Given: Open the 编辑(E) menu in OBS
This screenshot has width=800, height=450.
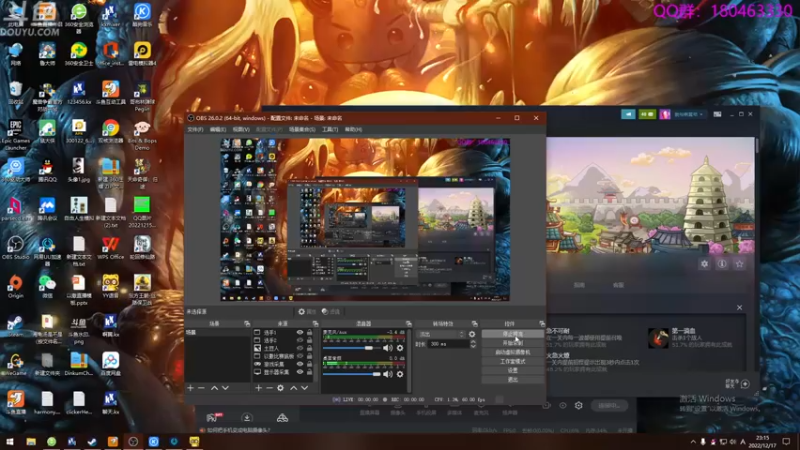Looking at the screenshot, I should point(218,130).
